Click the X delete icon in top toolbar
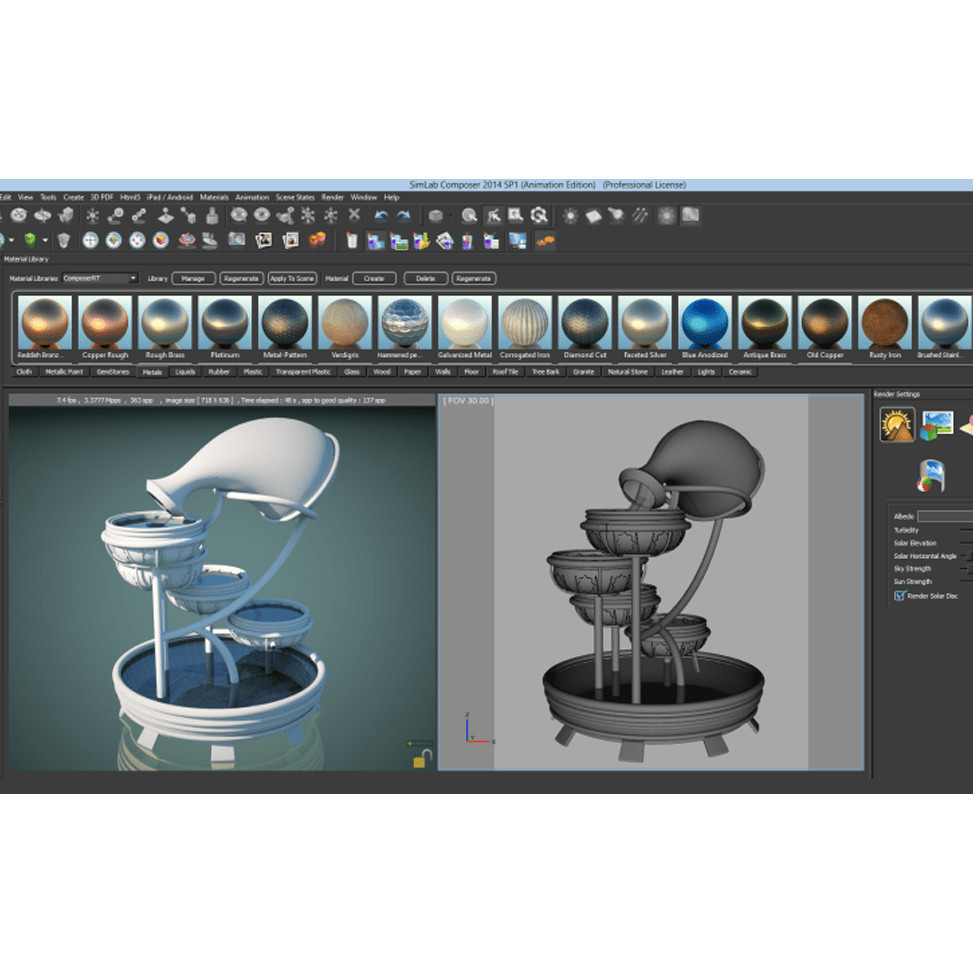This screenshot has height=973, width=973. 354,216
